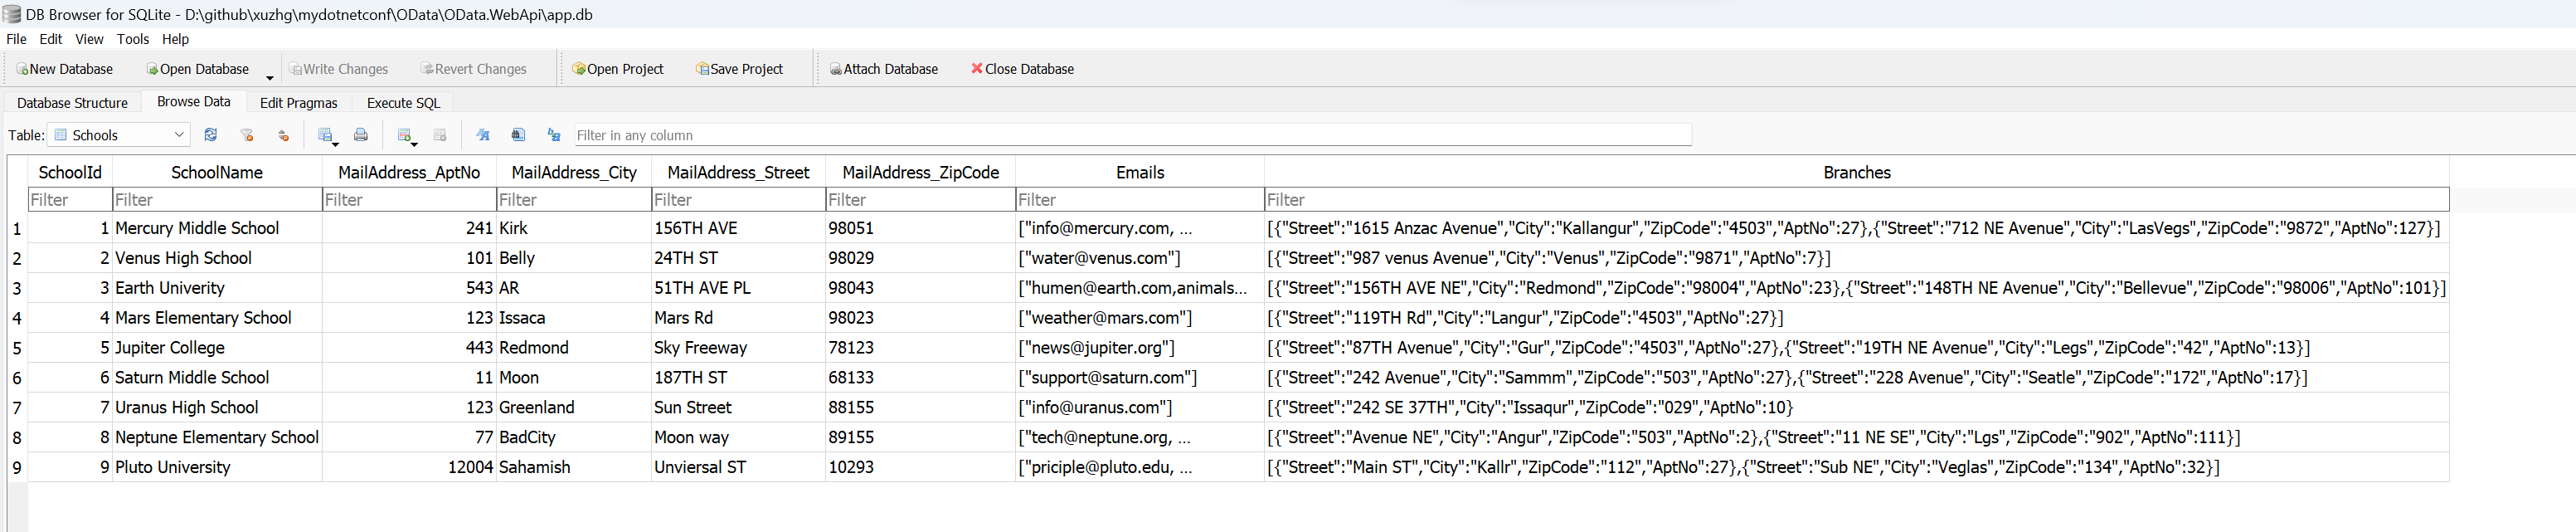Insert a new record icon
Screen dimensions: 2576x532
pyautogui.click(x=403, y=135)
